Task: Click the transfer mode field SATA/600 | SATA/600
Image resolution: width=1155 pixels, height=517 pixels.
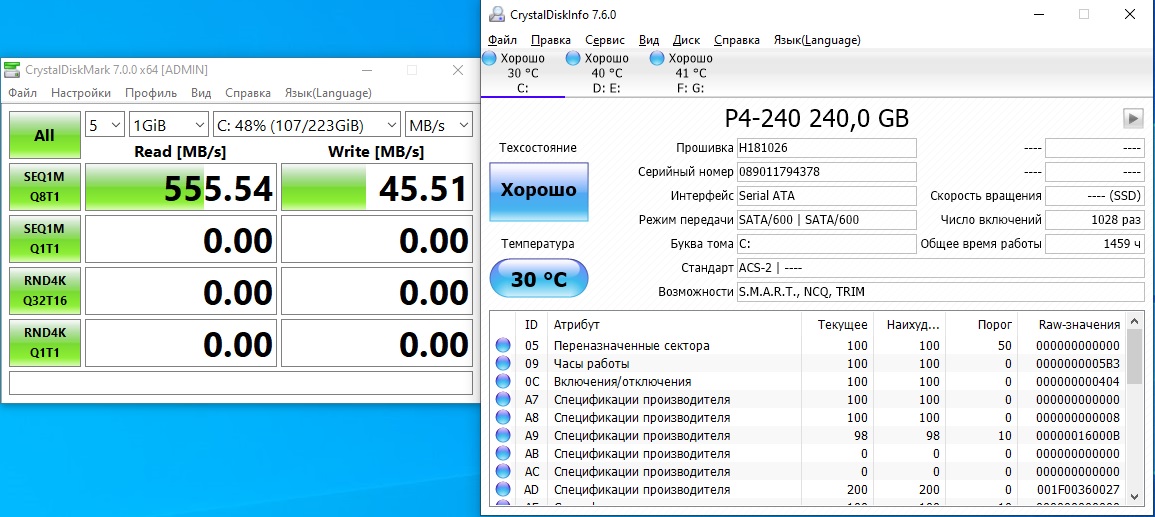Action: pos(826,219)
